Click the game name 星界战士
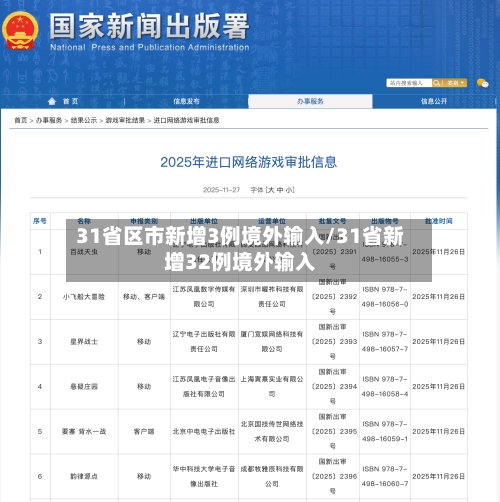Screen dimensions: 500x502 point(84,342)
